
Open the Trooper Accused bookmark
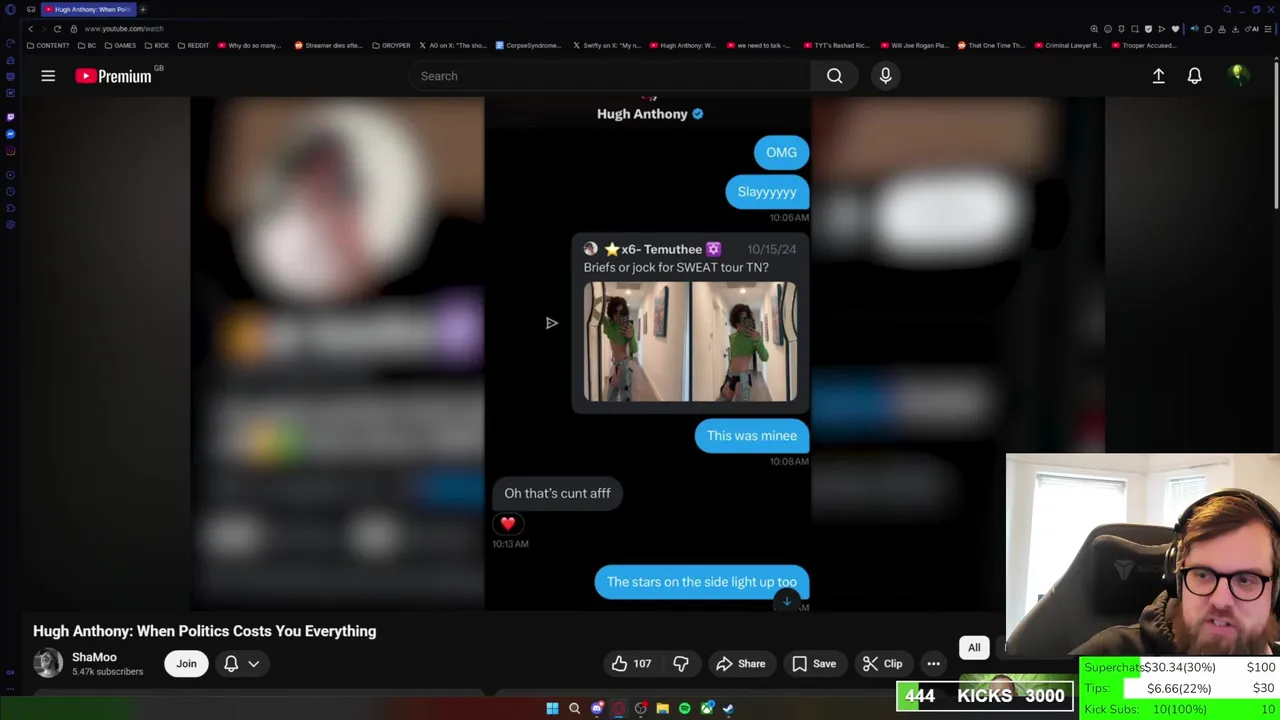pos(1143,45)
